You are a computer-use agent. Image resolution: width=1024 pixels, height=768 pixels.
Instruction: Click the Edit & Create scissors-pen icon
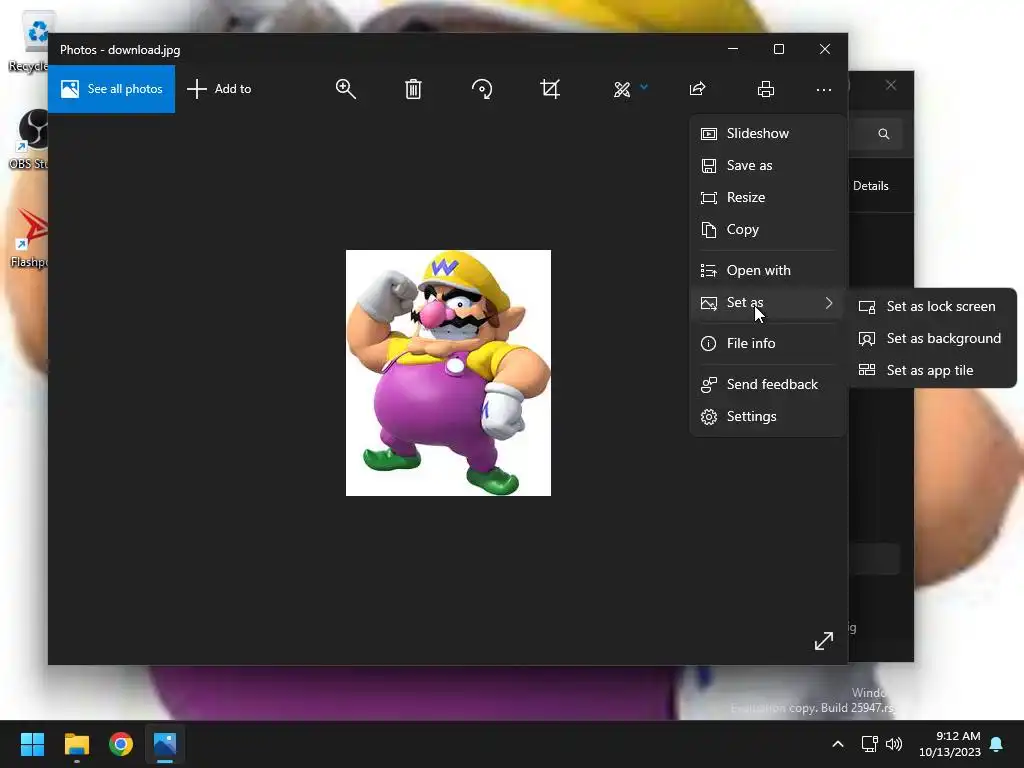pyautogui.click(x=622, y=89)
